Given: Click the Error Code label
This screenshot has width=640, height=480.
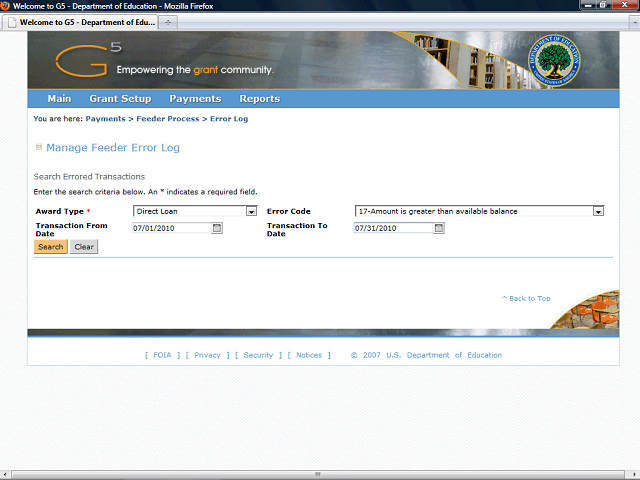Looking at the screenshot, I should pos(289,211).
